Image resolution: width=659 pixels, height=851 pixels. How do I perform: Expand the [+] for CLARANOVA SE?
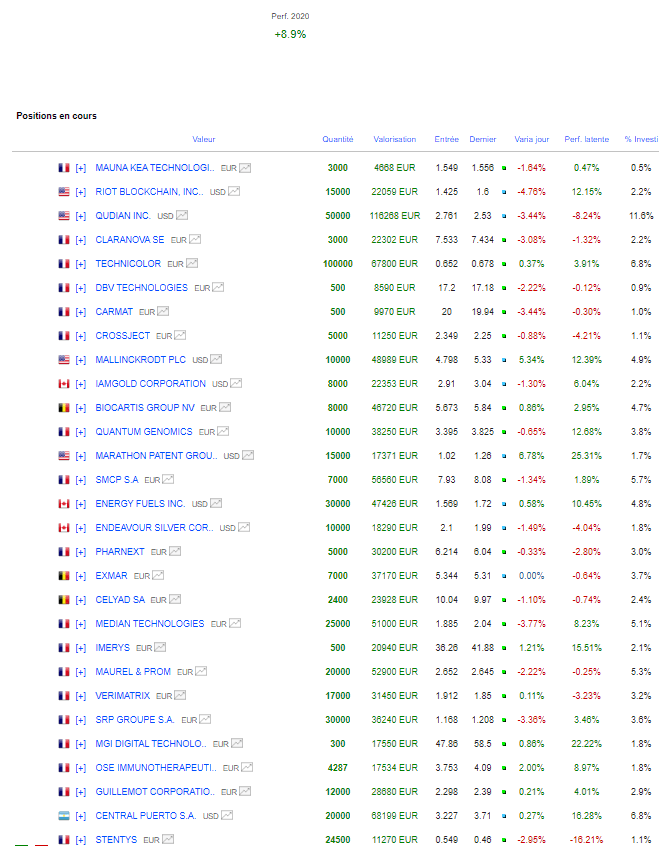[81, 240]
